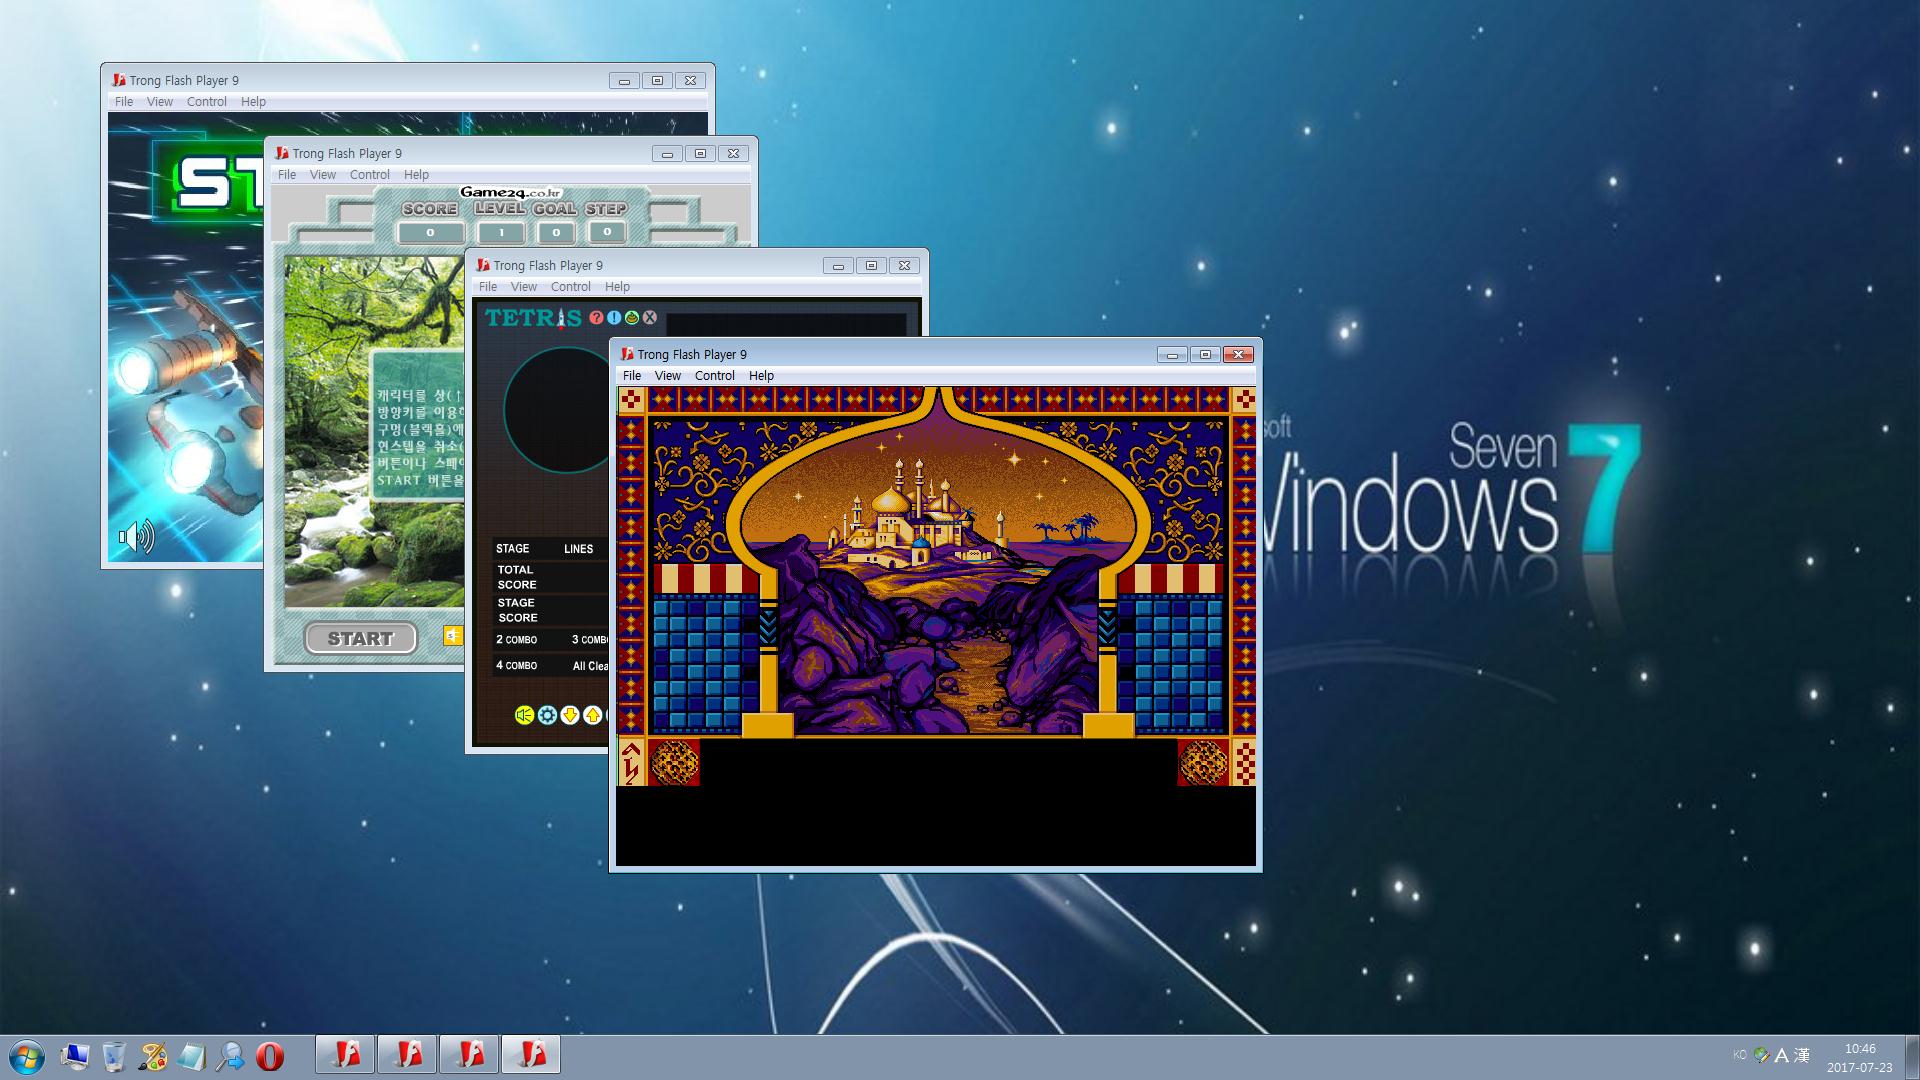Screen dimensions: 1920x1080
Task: Open View menu in Tetris window
Action: point(524,287)
